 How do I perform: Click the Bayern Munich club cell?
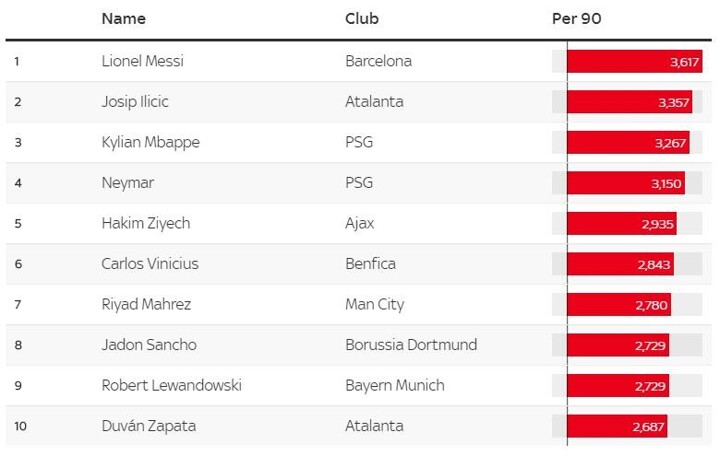pos(394,385)
